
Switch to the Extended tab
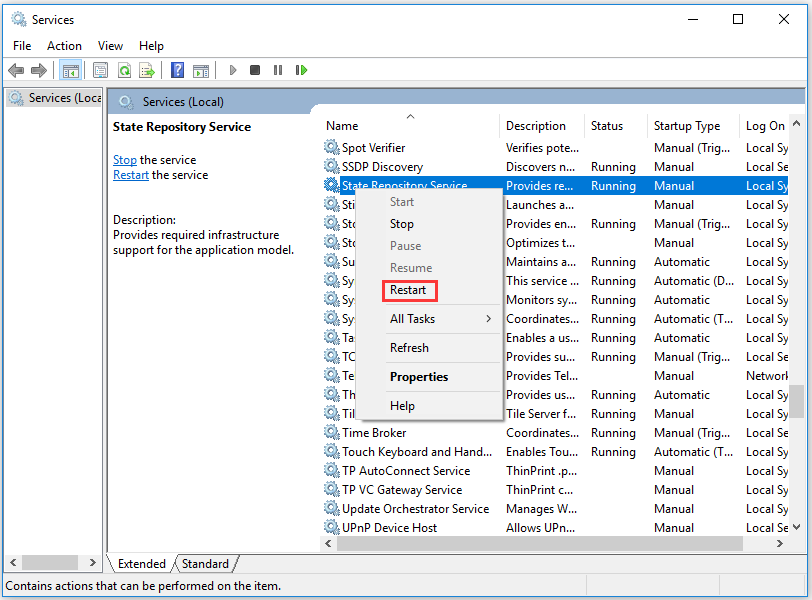coord(141,564)
